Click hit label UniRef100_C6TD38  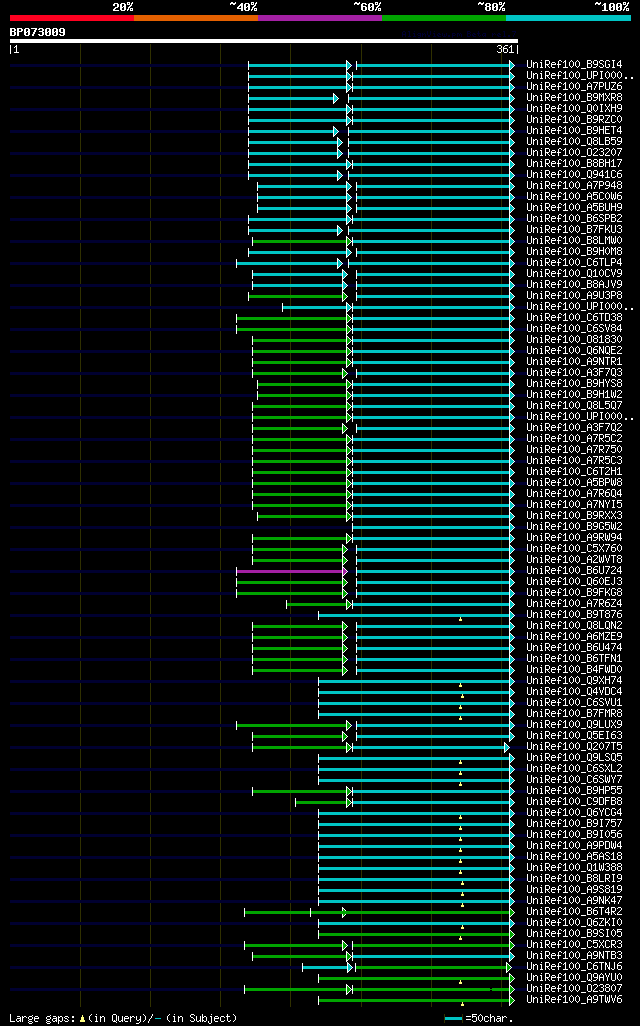pyautogui.click(x=575, y=318)
